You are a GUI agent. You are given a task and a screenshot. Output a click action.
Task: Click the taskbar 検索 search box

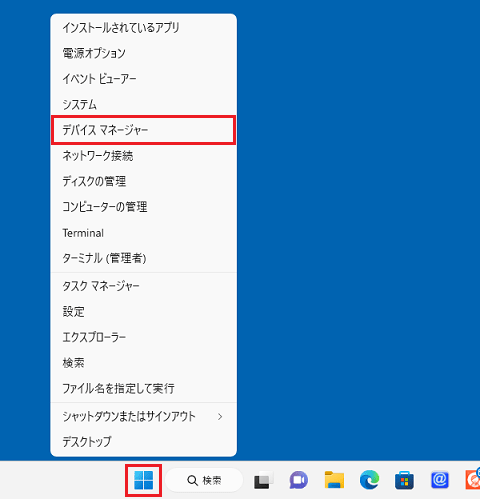coord(204,480)
